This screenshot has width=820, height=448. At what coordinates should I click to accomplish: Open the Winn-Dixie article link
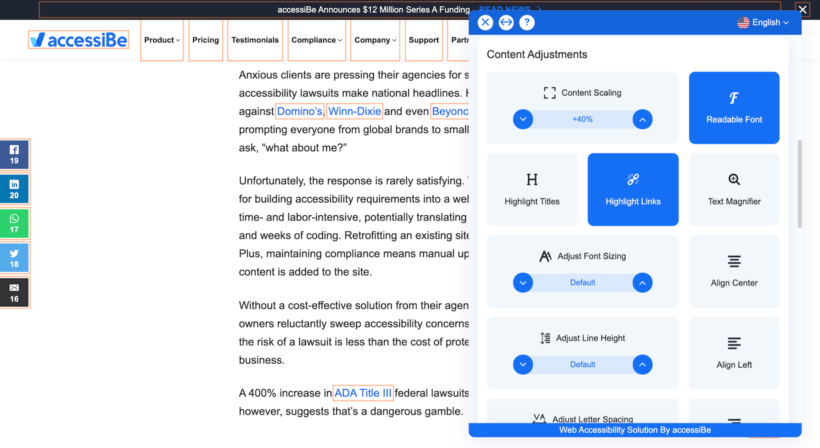point(354,111)
